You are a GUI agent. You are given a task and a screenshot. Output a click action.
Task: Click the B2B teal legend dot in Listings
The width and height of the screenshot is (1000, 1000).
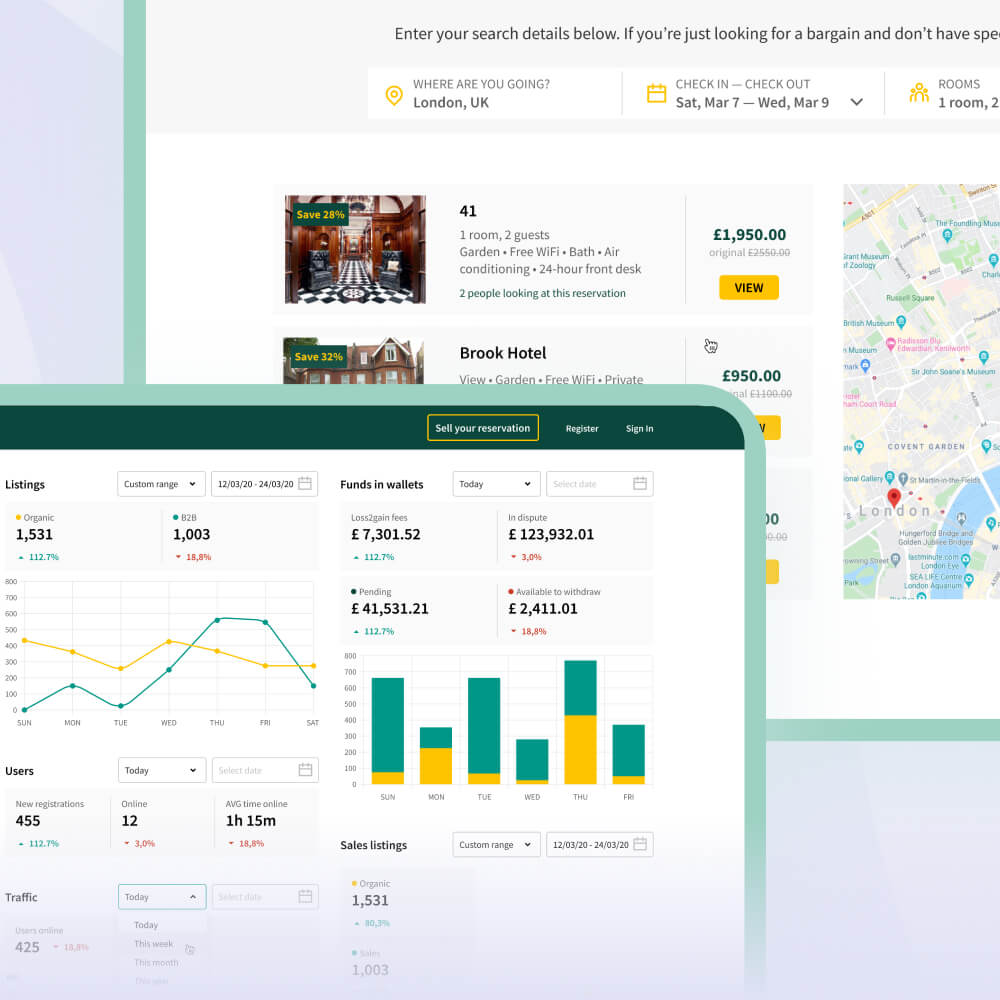click(x=175, y=517)
